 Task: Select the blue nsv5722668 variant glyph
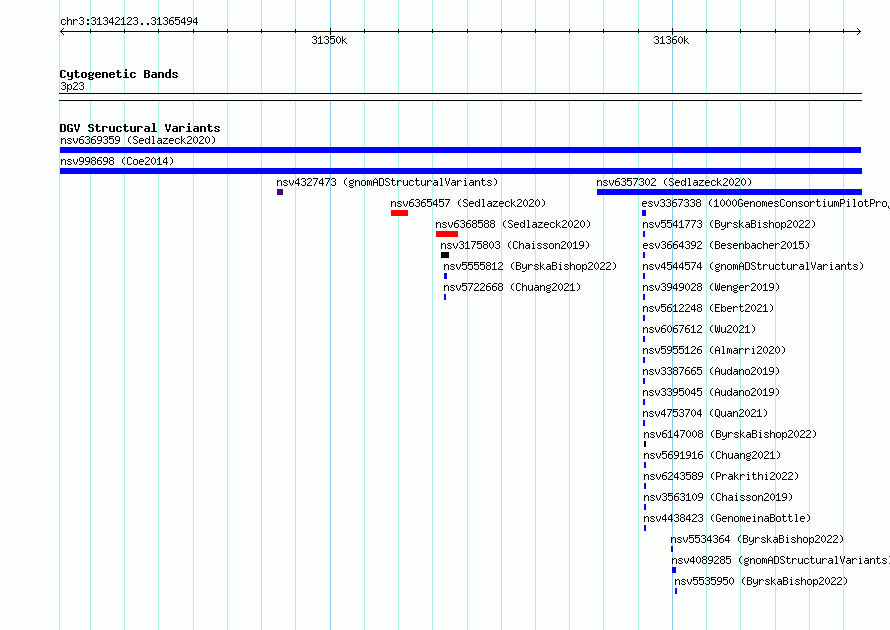(x=445, y=297)
